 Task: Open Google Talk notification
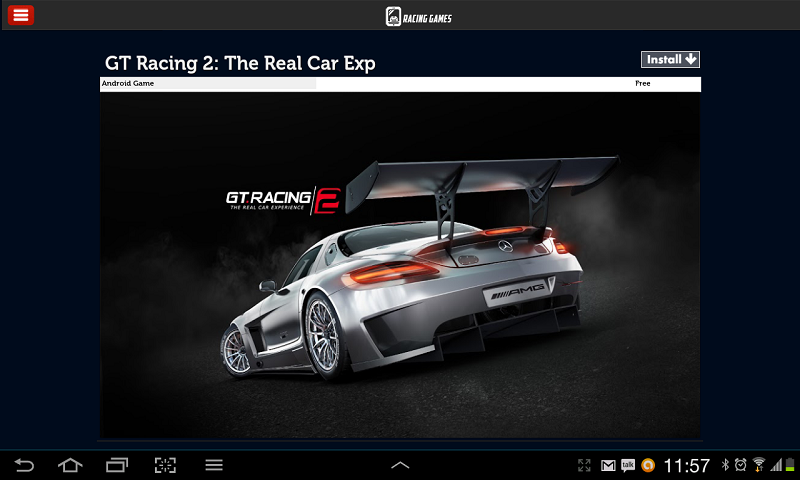click(628, 465)
